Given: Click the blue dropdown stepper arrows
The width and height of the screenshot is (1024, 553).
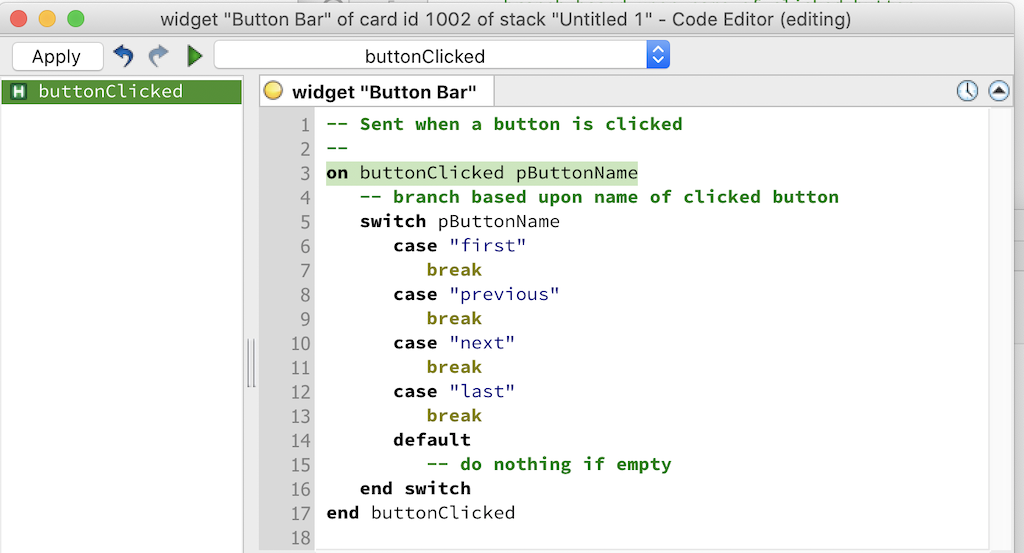Looking at the screenshot, I should coord(657,56).
